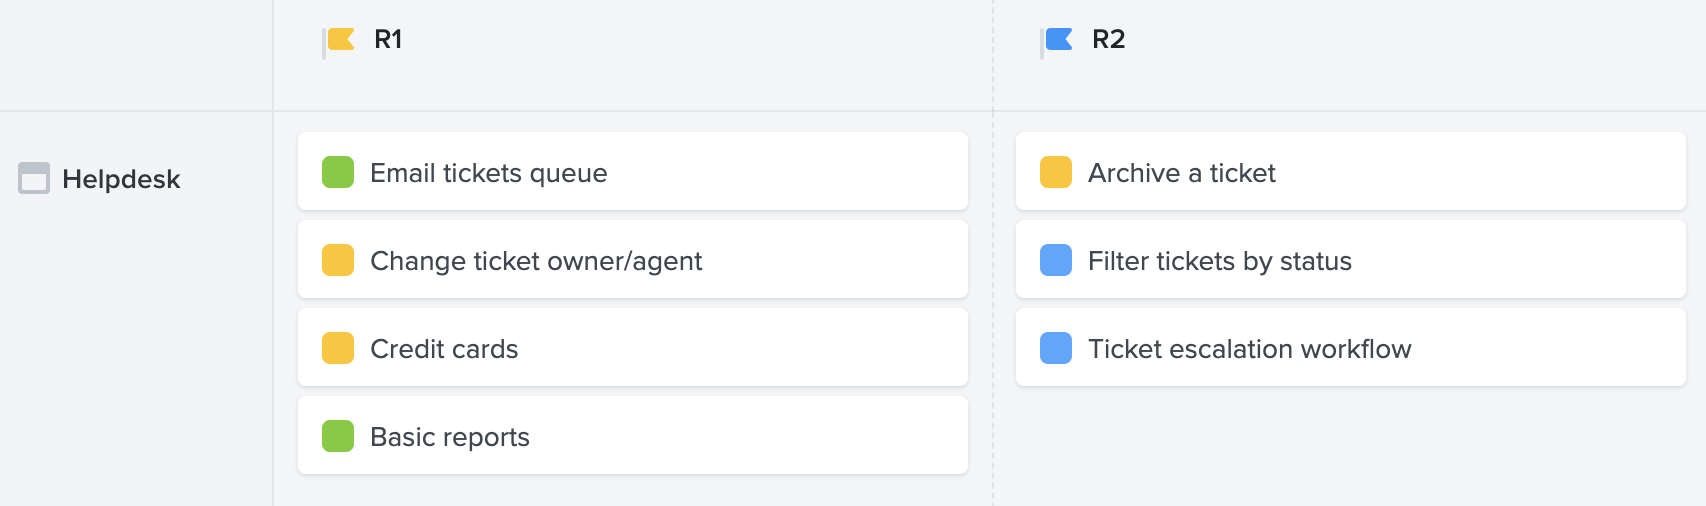This screenshot has height=506, width=1706.
Task: Click the R2 release column header
Action: click(1108, 39)
